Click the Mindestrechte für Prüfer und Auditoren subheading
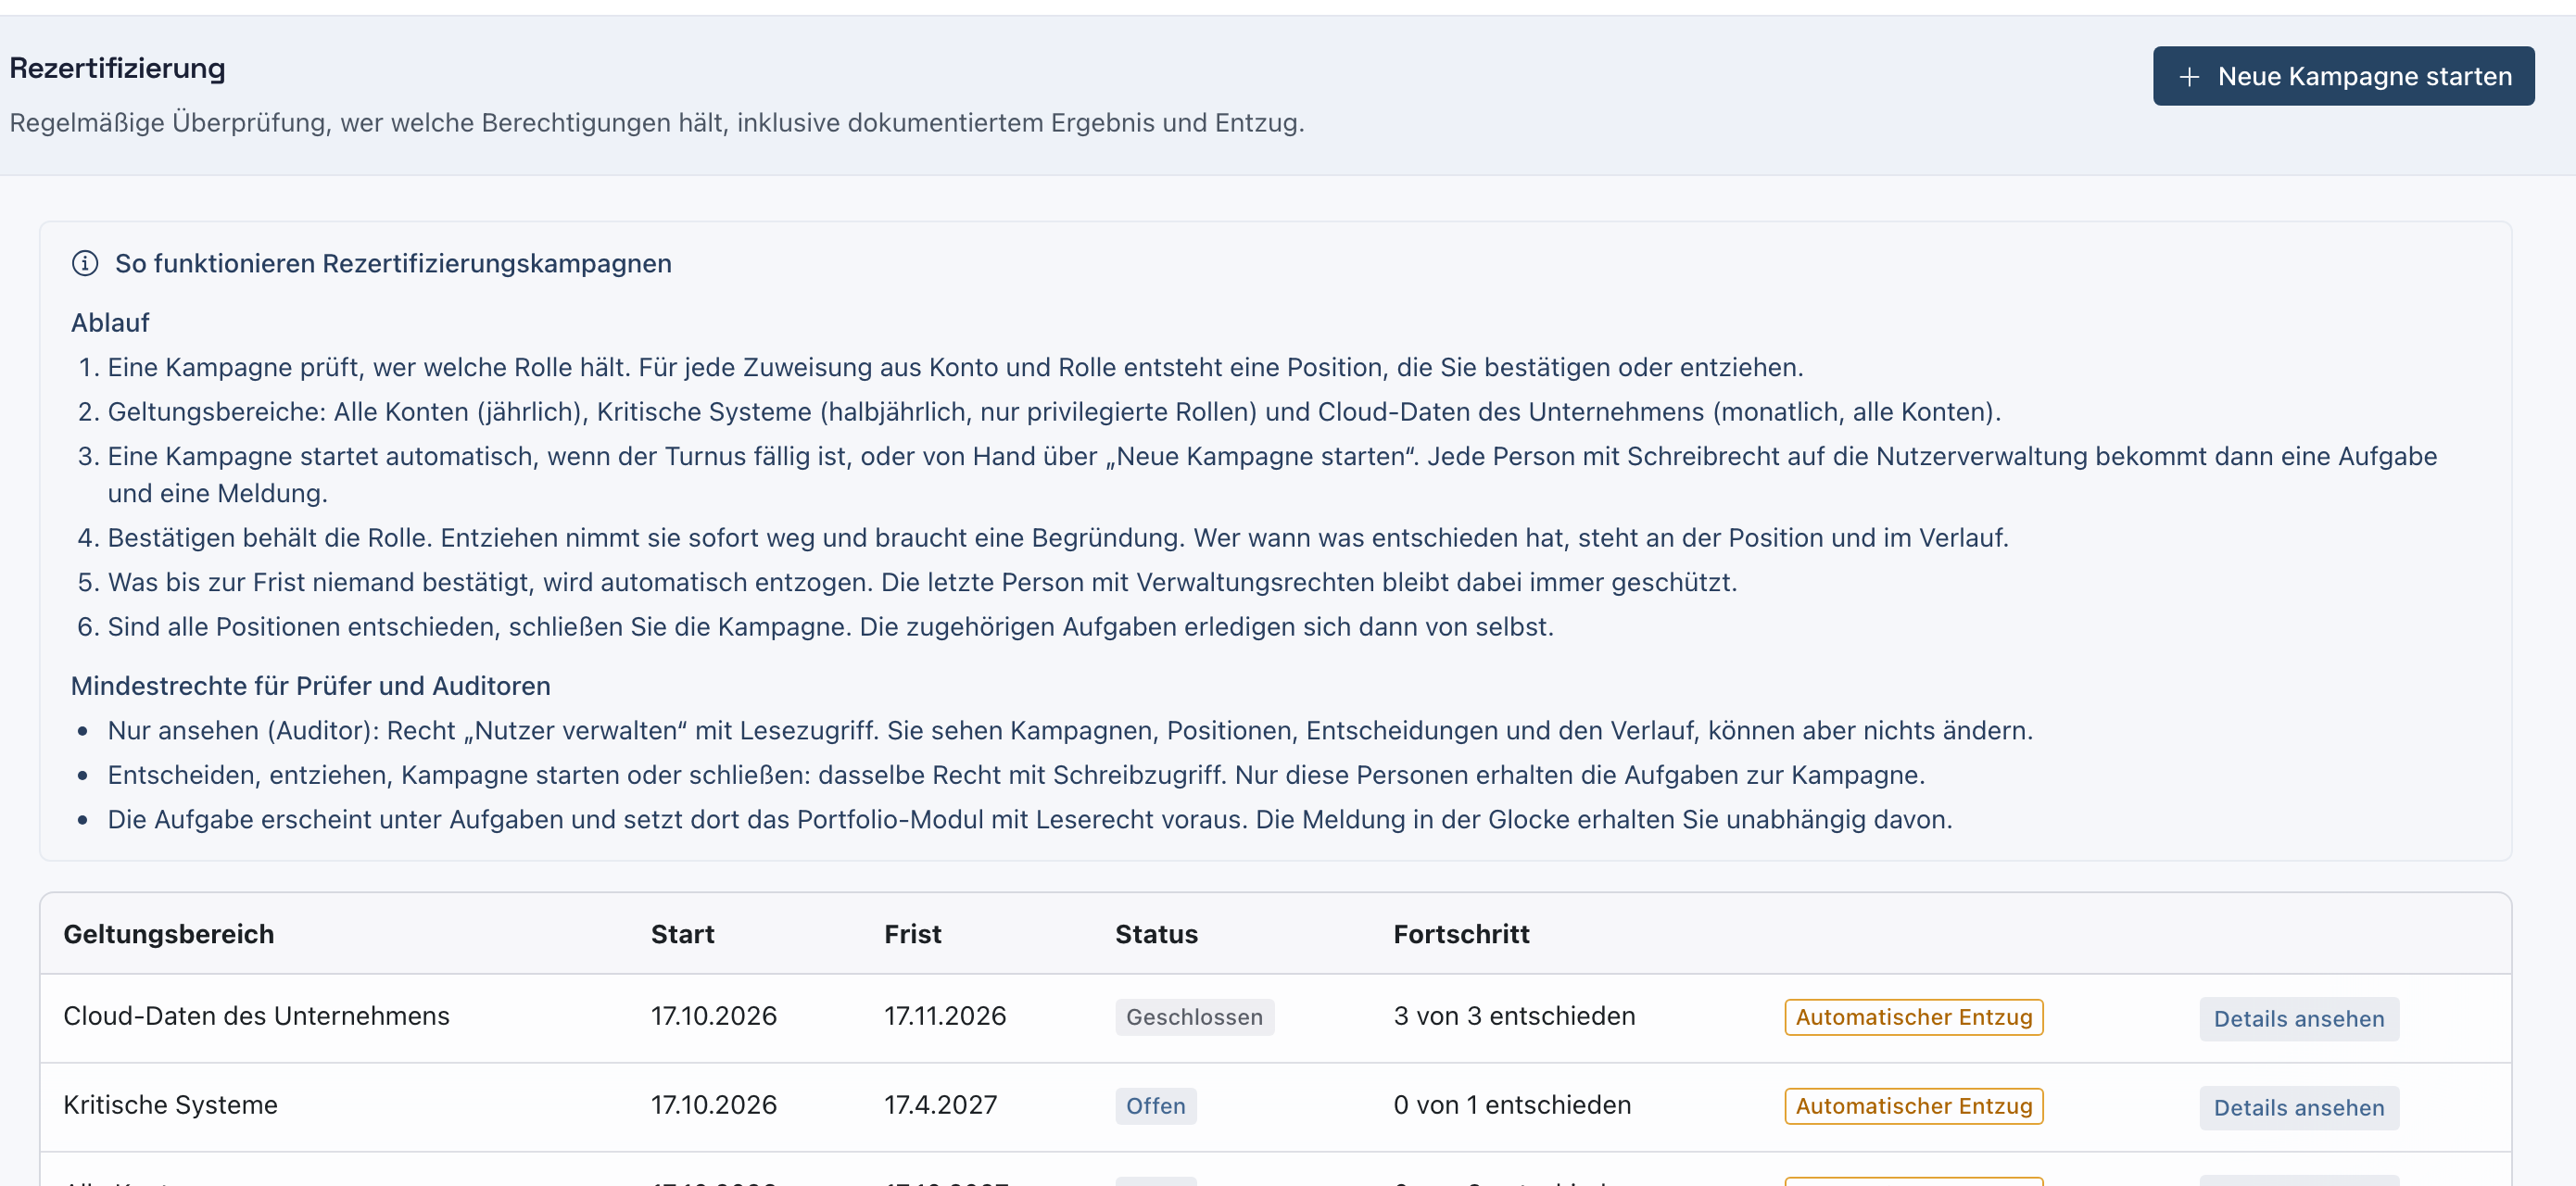The width and height of the screenshot is (2576, 1186). (x=310, y=686)
